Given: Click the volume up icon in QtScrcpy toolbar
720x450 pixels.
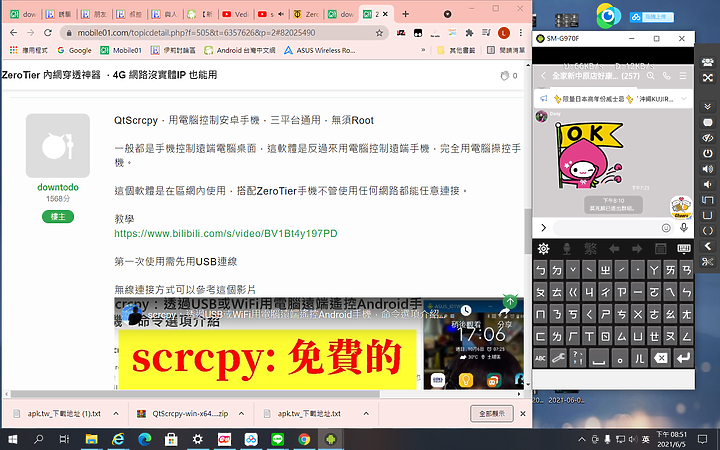Looking at the screenshot, I should [707, 169].
